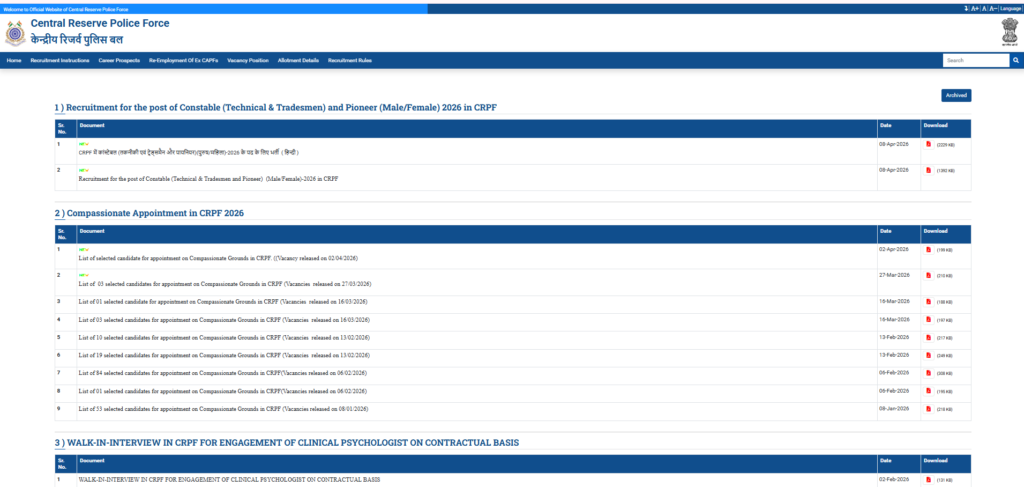
Task: Download PDF for 84 selected candidates list
Action: click(928, 372)
